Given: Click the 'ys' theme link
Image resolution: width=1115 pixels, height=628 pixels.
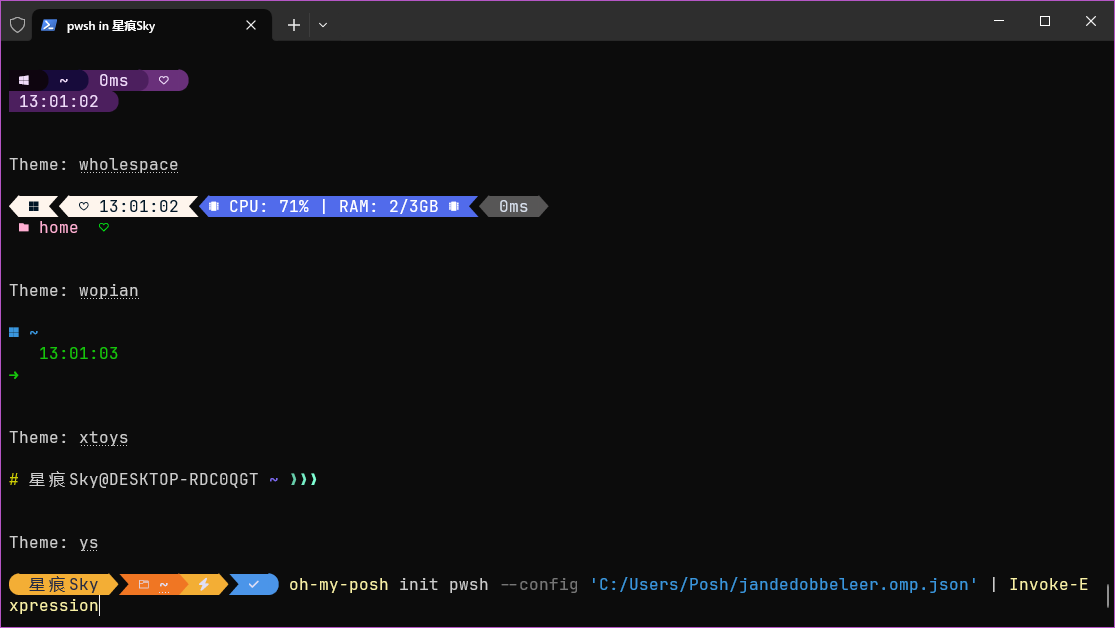Looking at the screenshot, I should (89, 543).
